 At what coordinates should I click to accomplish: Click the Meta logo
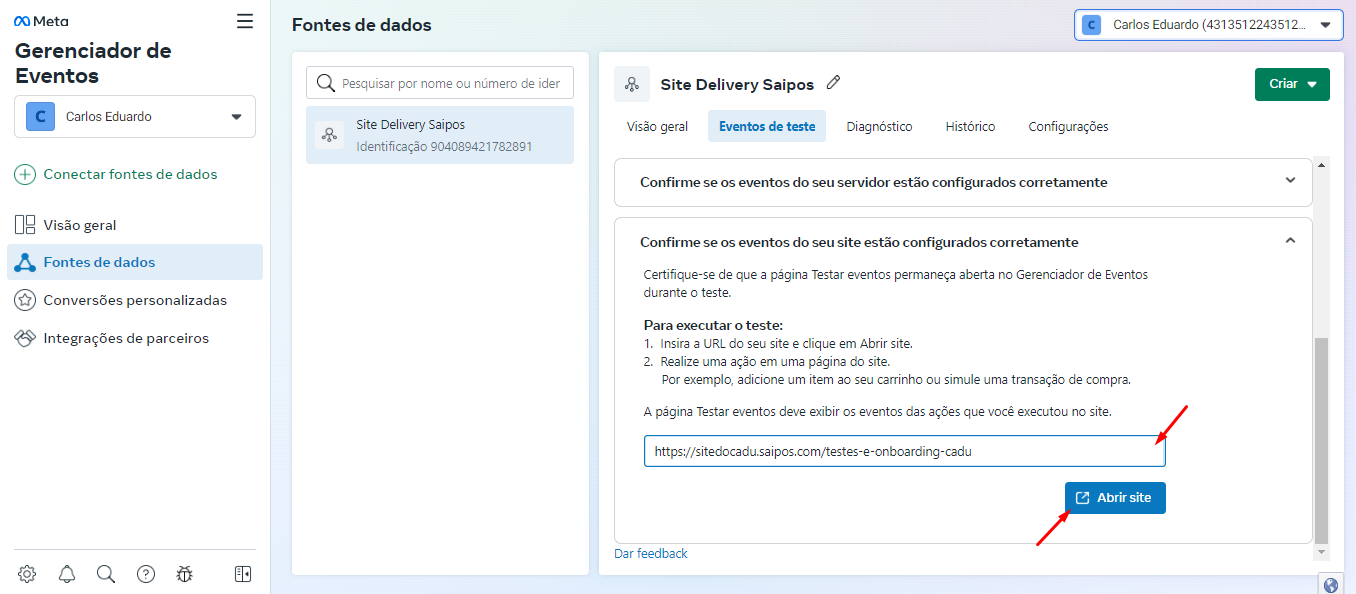click(41, 21)
